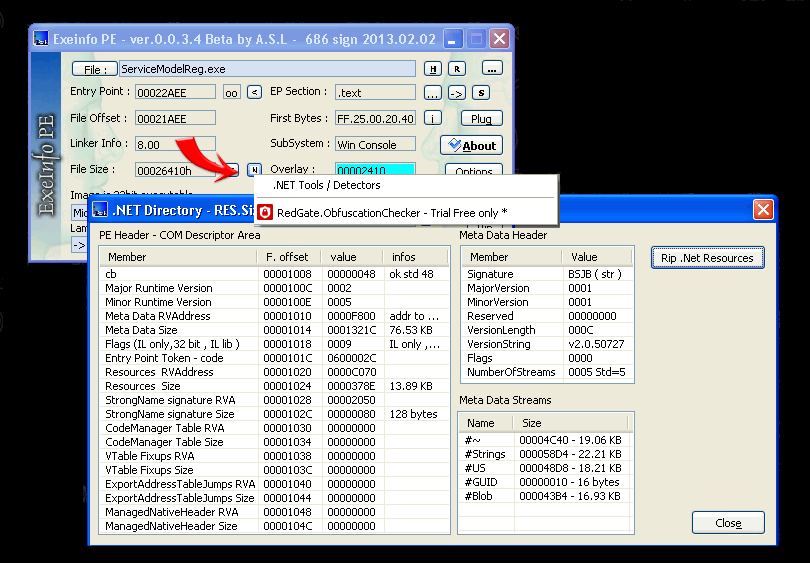Click 13.89 KB info in Resources Size row

pyautogui.click(x=411, y=386)
